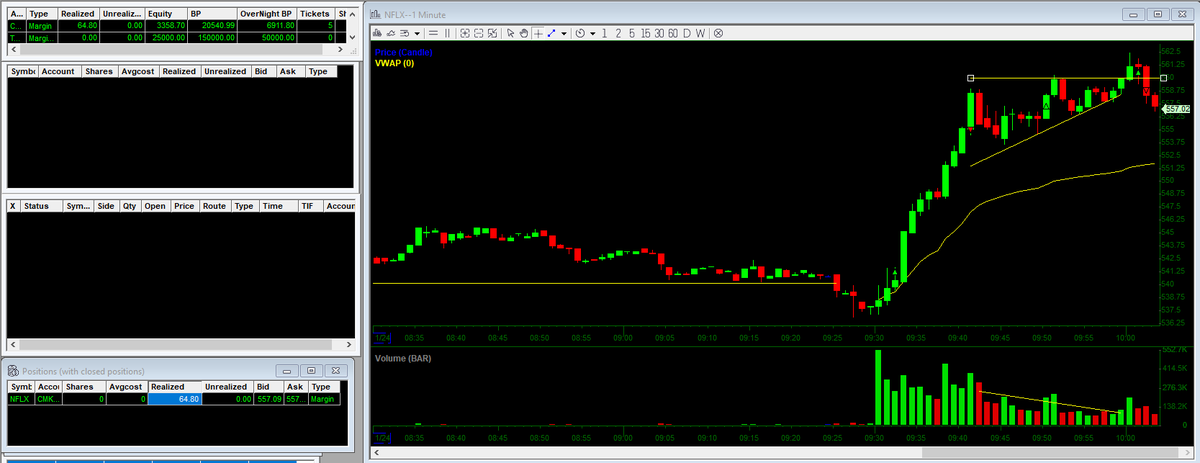Open the dropdown beside the clock icon
Viewport: 1200px width, 463px height.
click(593, 33)
